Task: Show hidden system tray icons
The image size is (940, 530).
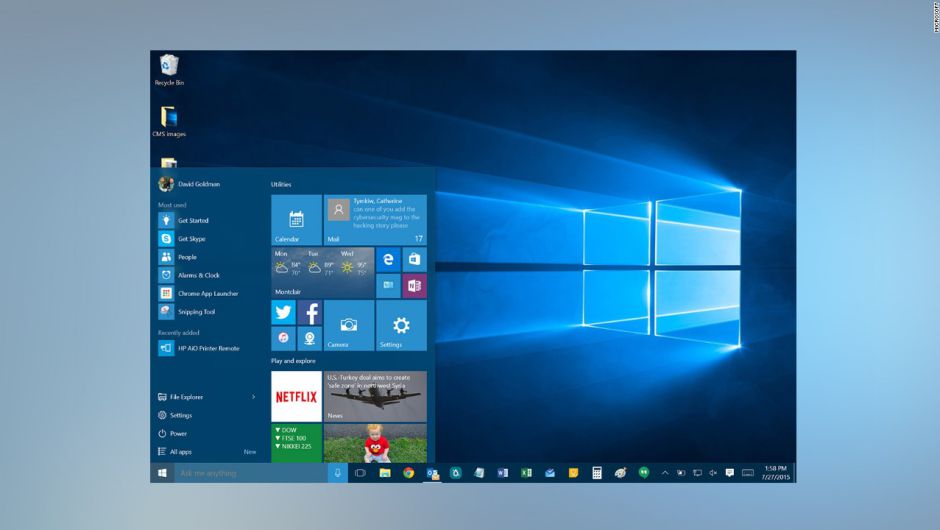Action: point(665,473)
